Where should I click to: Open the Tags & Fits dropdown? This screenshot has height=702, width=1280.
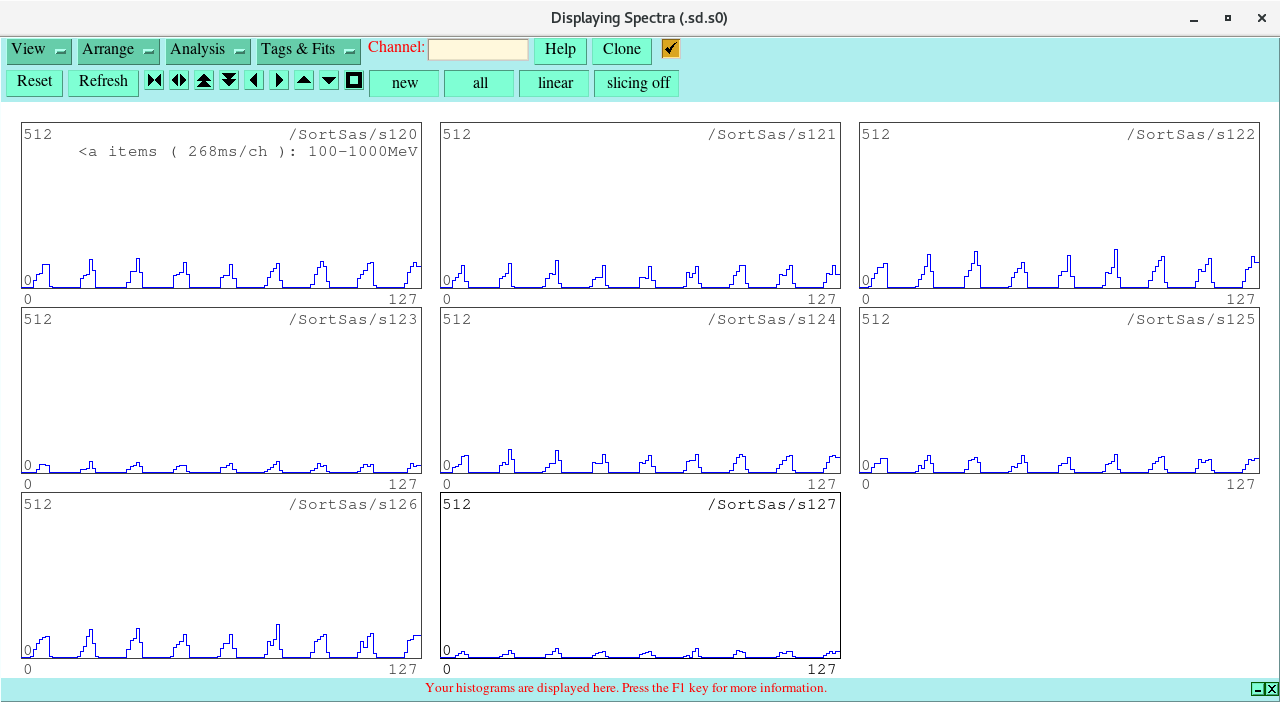tap(308, 50)
